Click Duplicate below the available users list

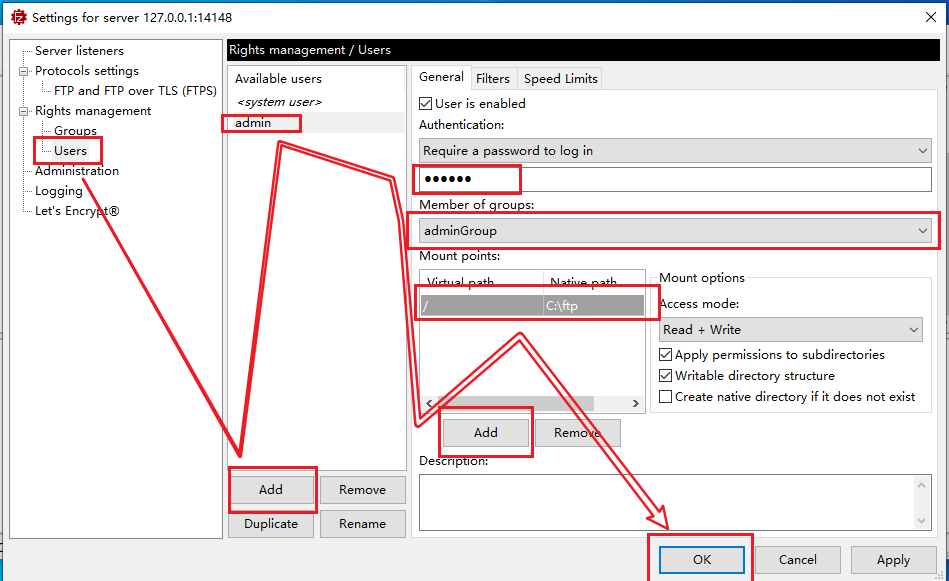270,524
